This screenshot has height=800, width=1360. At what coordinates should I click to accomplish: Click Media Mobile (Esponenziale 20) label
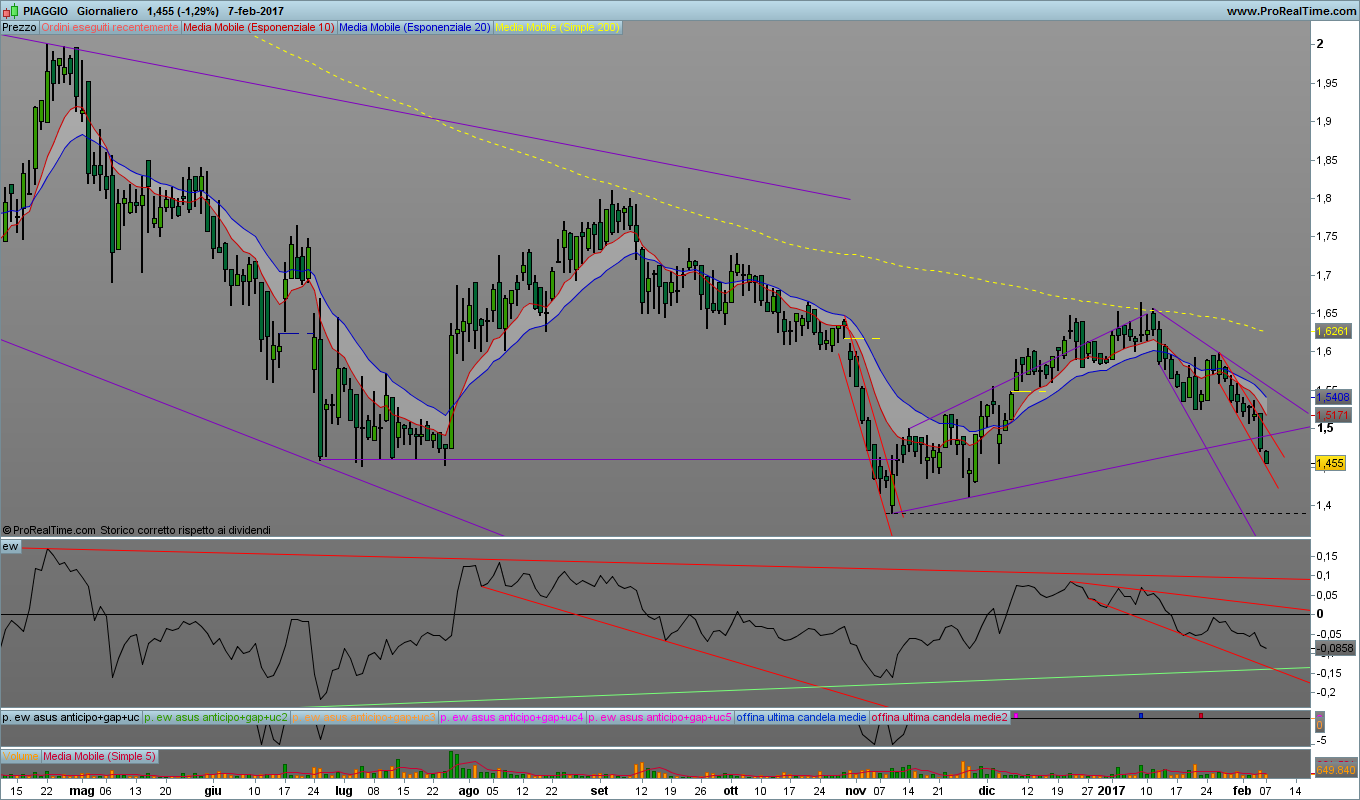click(415, 28)
